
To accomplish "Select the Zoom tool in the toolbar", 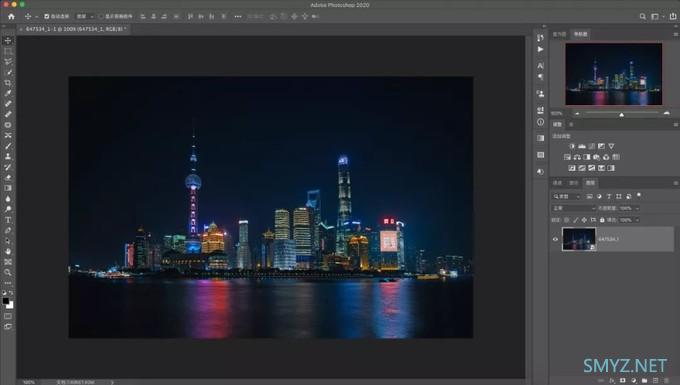I will 8,272.
